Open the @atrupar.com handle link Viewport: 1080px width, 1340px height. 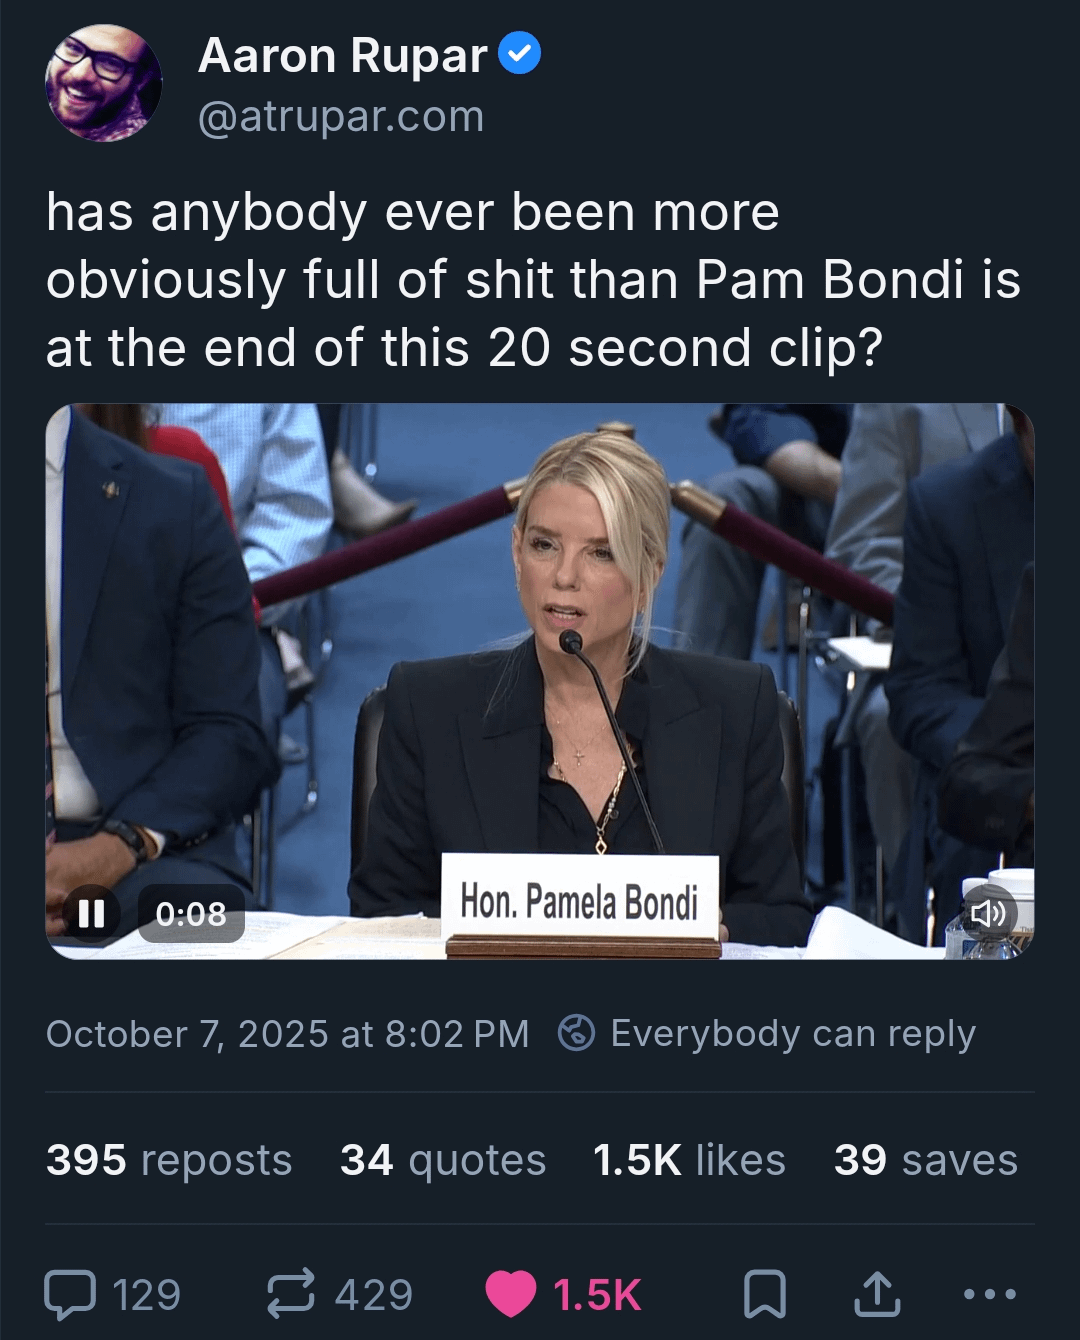[x=341, y=117]
